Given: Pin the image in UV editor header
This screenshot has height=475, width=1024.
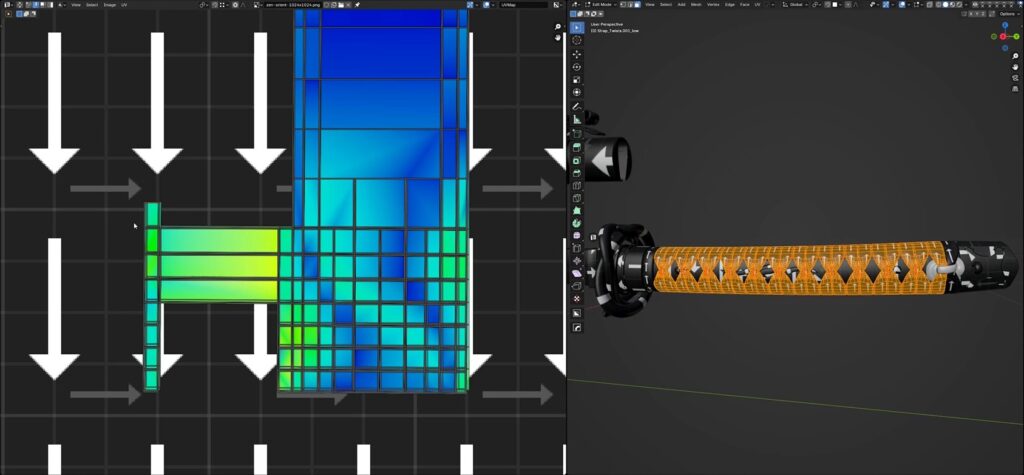Looking at the screenshot, I should click(357, 5).
